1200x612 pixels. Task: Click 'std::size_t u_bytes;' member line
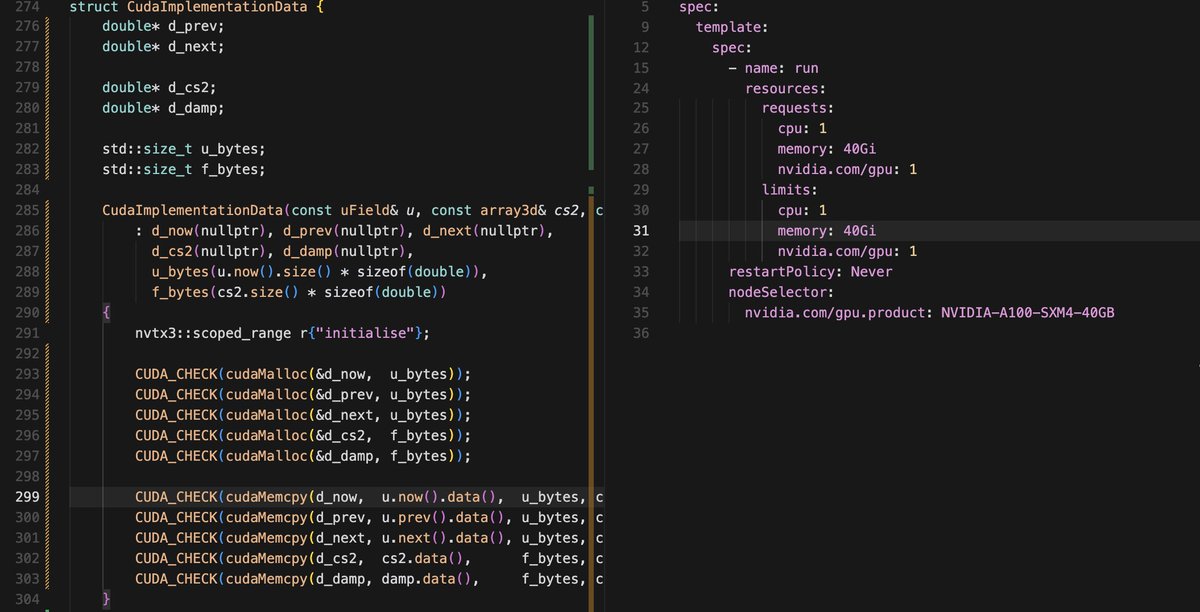point(184,149)
